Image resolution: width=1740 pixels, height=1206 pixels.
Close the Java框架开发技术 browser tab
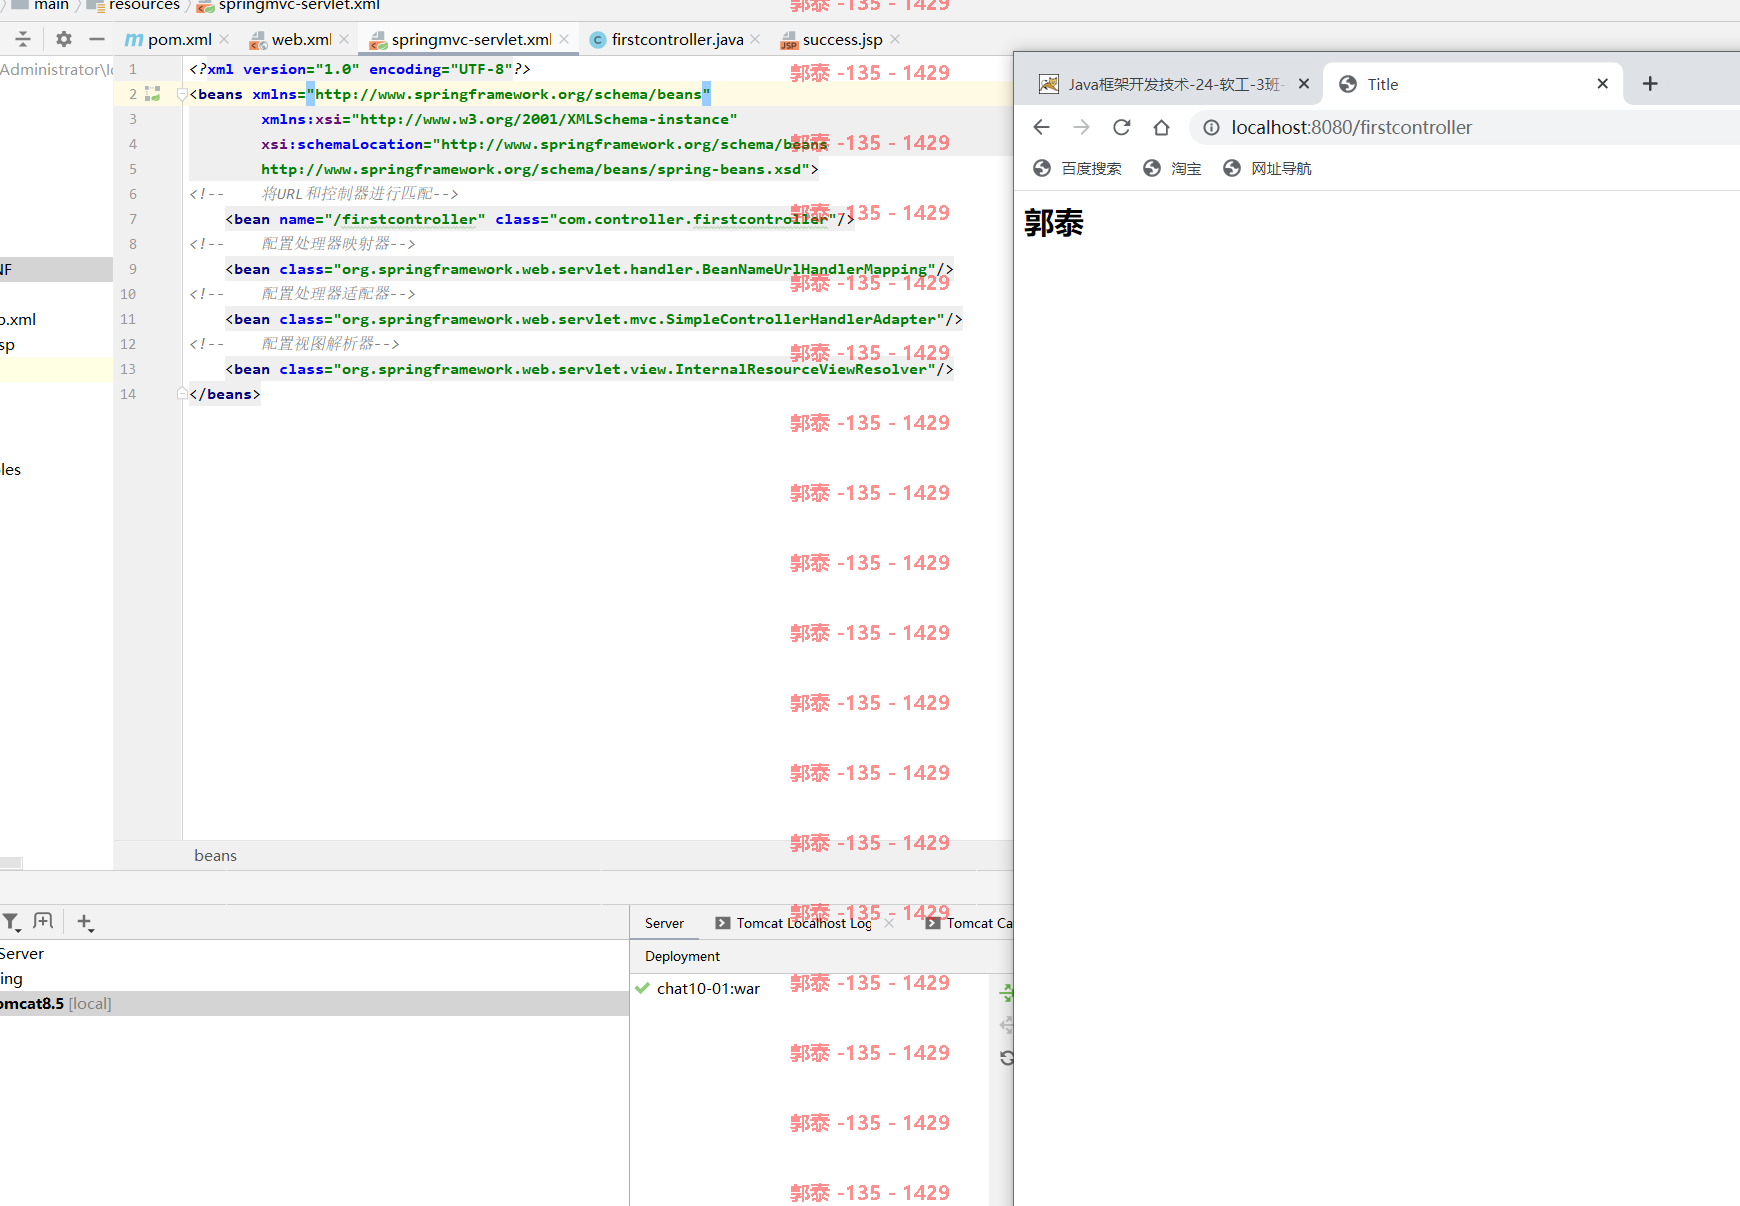click(1304, 84)
